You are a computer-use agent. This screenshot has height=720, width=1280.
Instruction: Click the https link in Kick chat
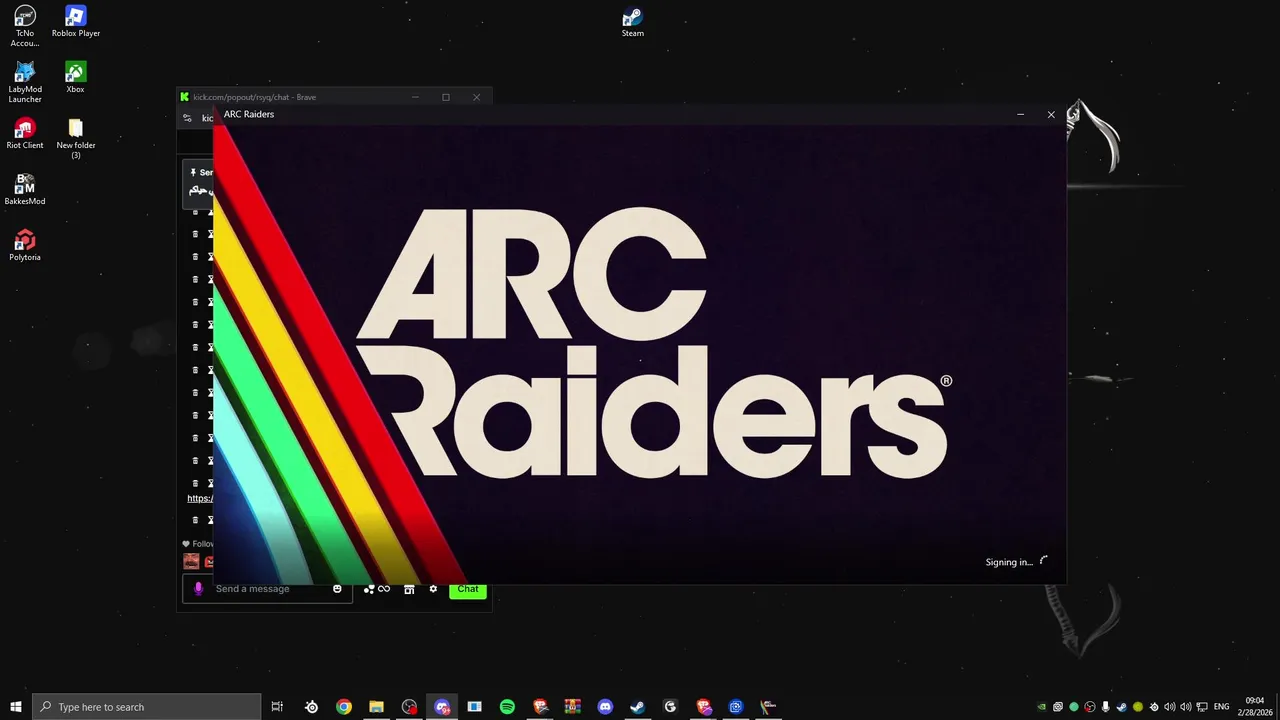(x=200, y=498)
